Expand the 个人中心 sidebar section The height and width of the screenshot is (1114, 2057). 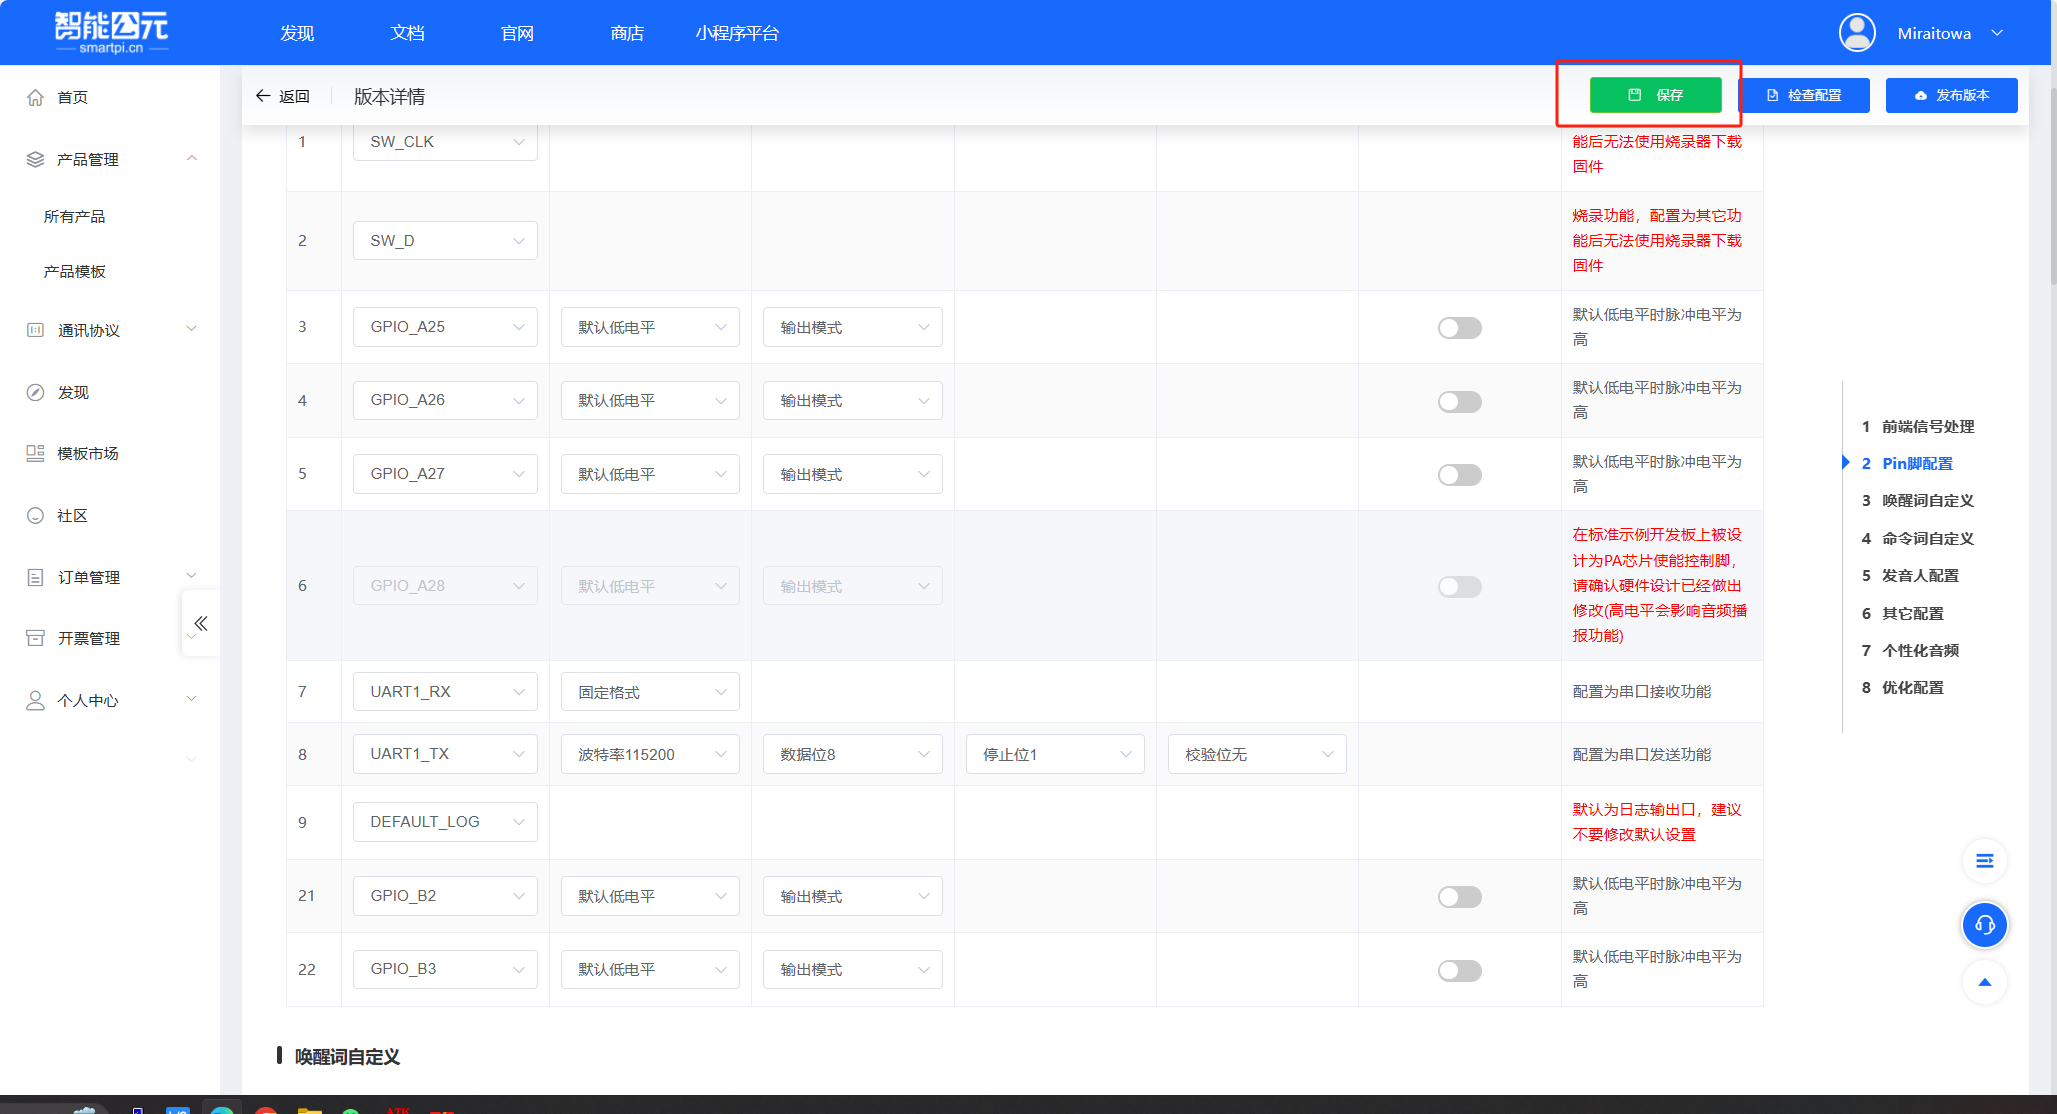(x=192, y=699)
